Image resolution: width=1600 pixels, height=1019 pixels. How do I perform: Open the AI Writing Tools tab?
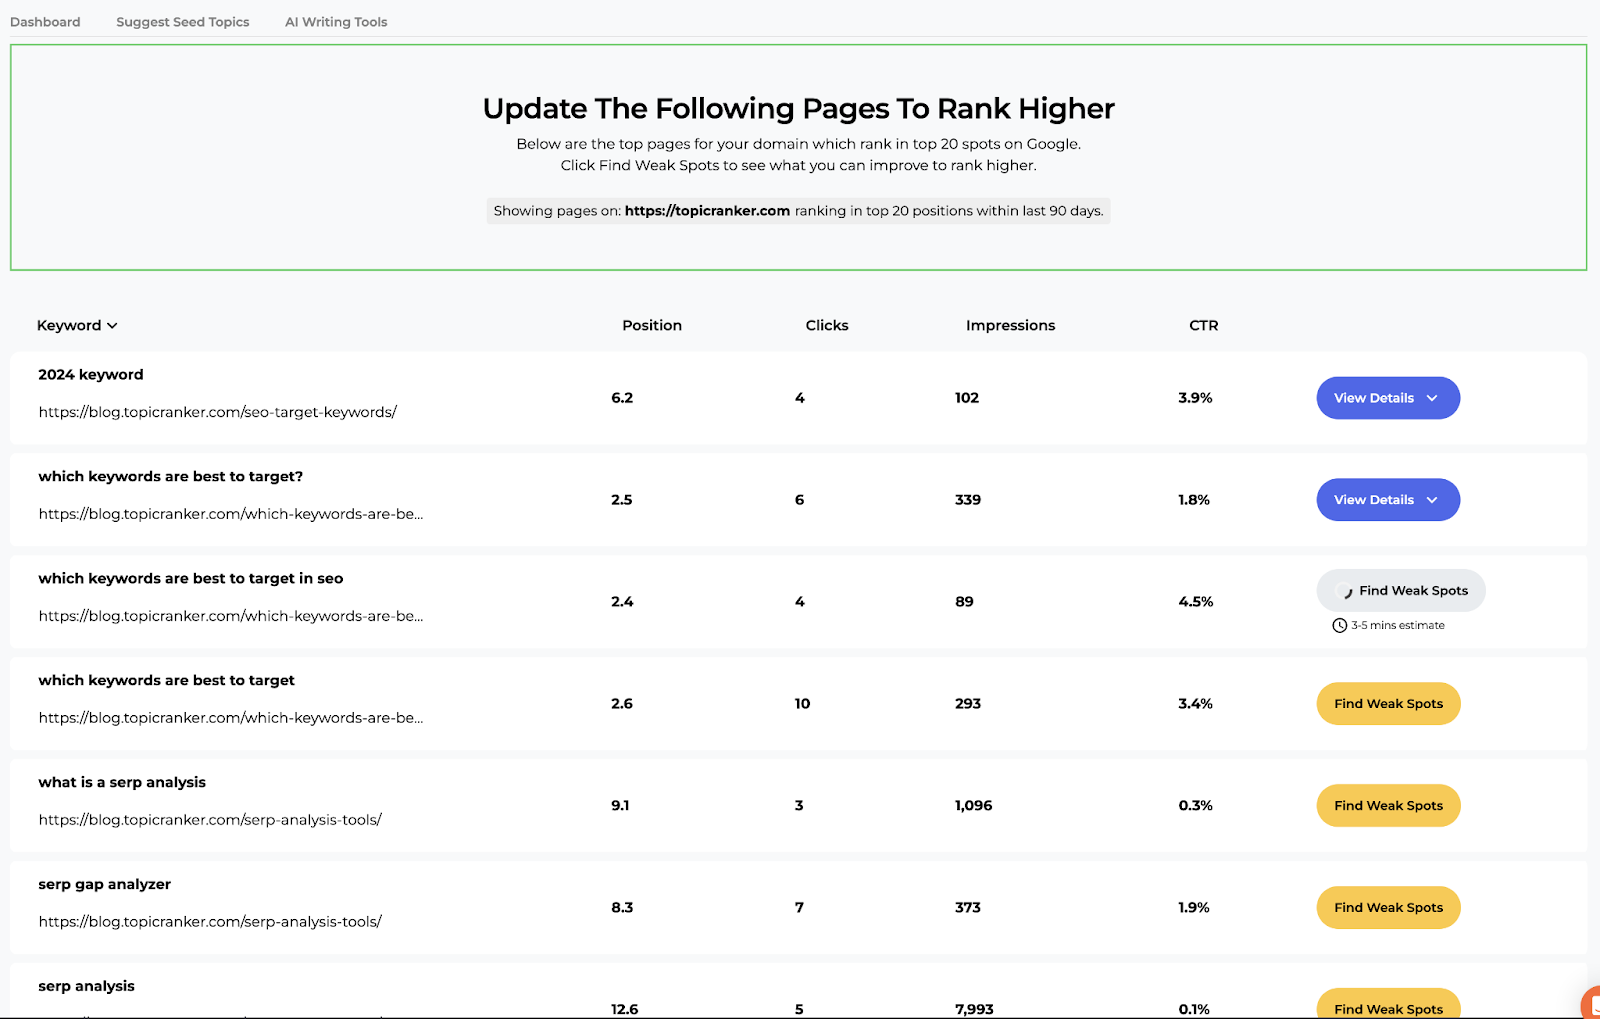(335, 21)
